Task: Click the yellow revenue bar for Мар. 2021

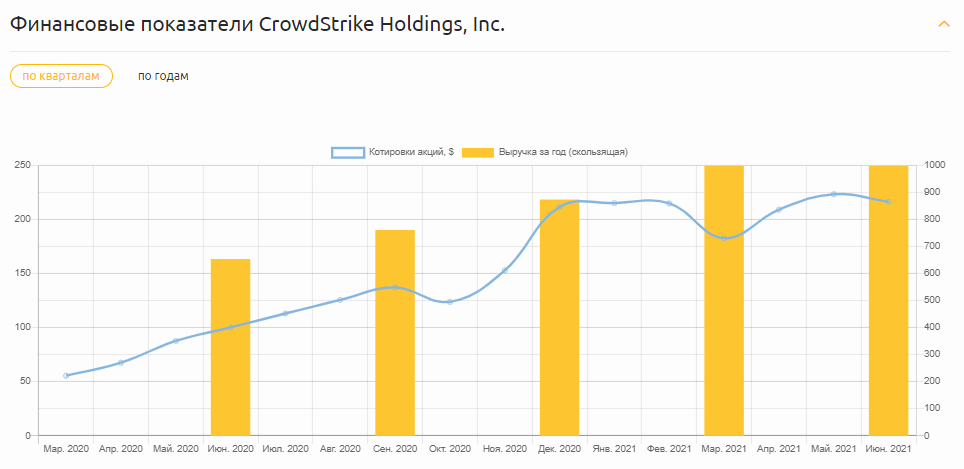Action: [x=724, y=300]
